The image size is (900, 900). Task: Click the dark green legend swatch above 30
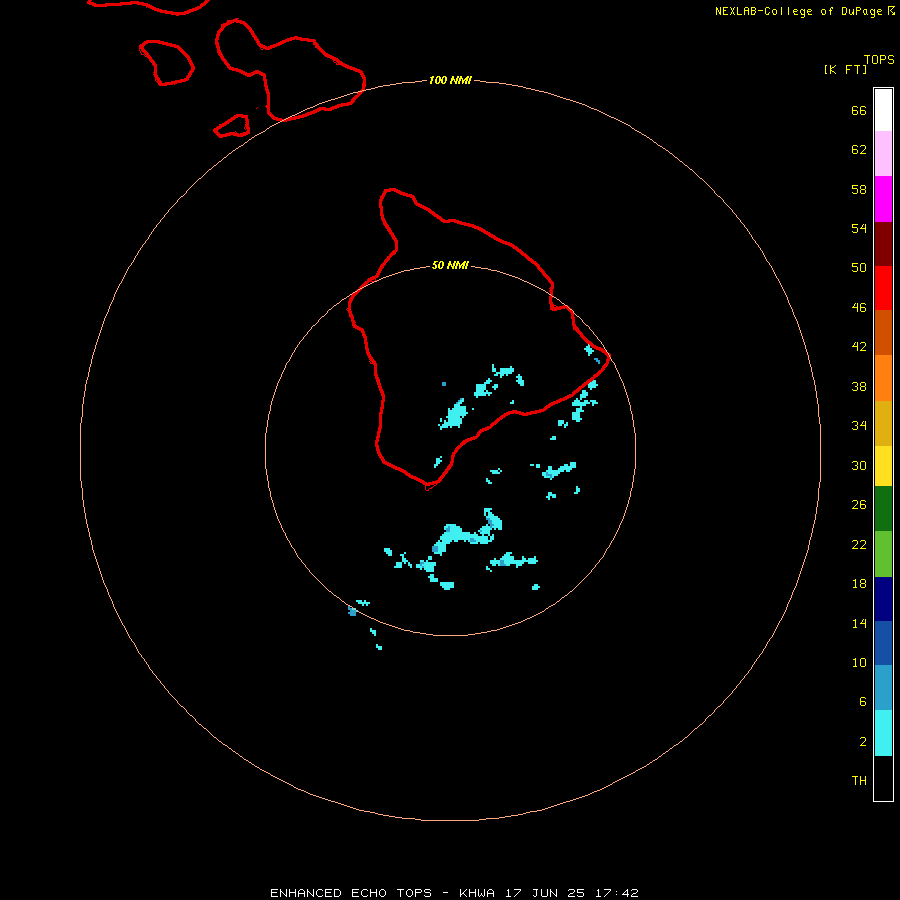883,509
